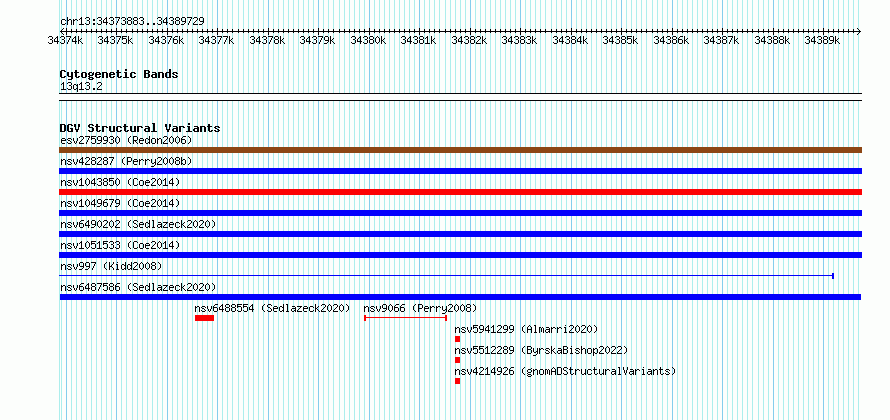Click the short red nsv6488554 bar
This screenshot has height=420, width=890.
coord(204,318)
